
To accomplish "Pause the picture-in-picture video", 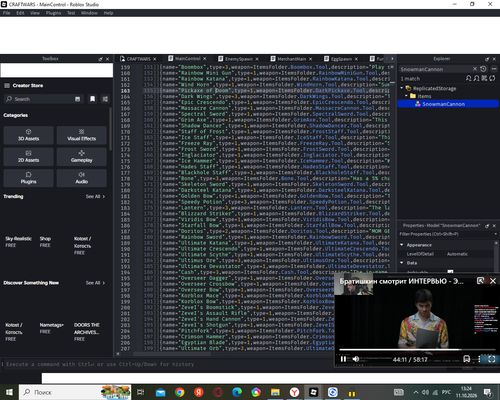I will pos(343,359).
